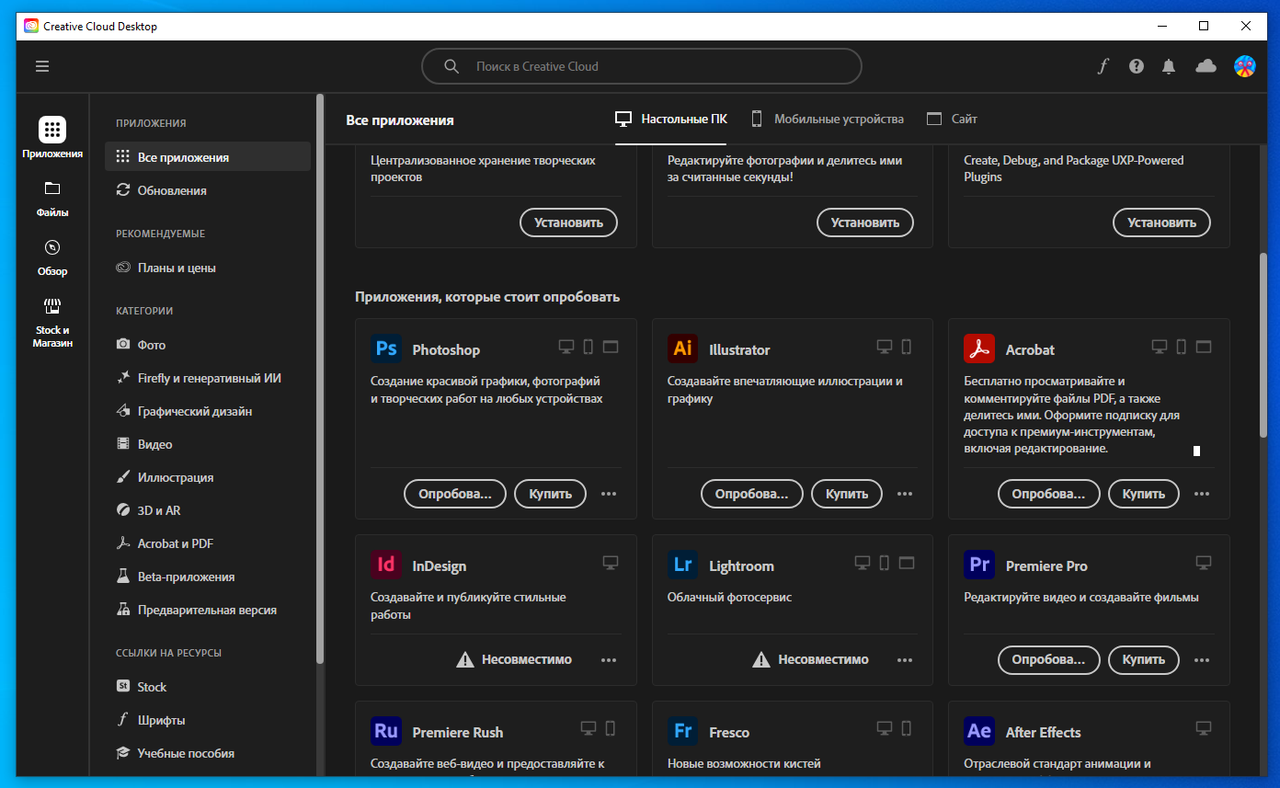This screenshot has height=788, width=1280.
Task: Open Графический дизайн category
Action: [x=208, y=411]
